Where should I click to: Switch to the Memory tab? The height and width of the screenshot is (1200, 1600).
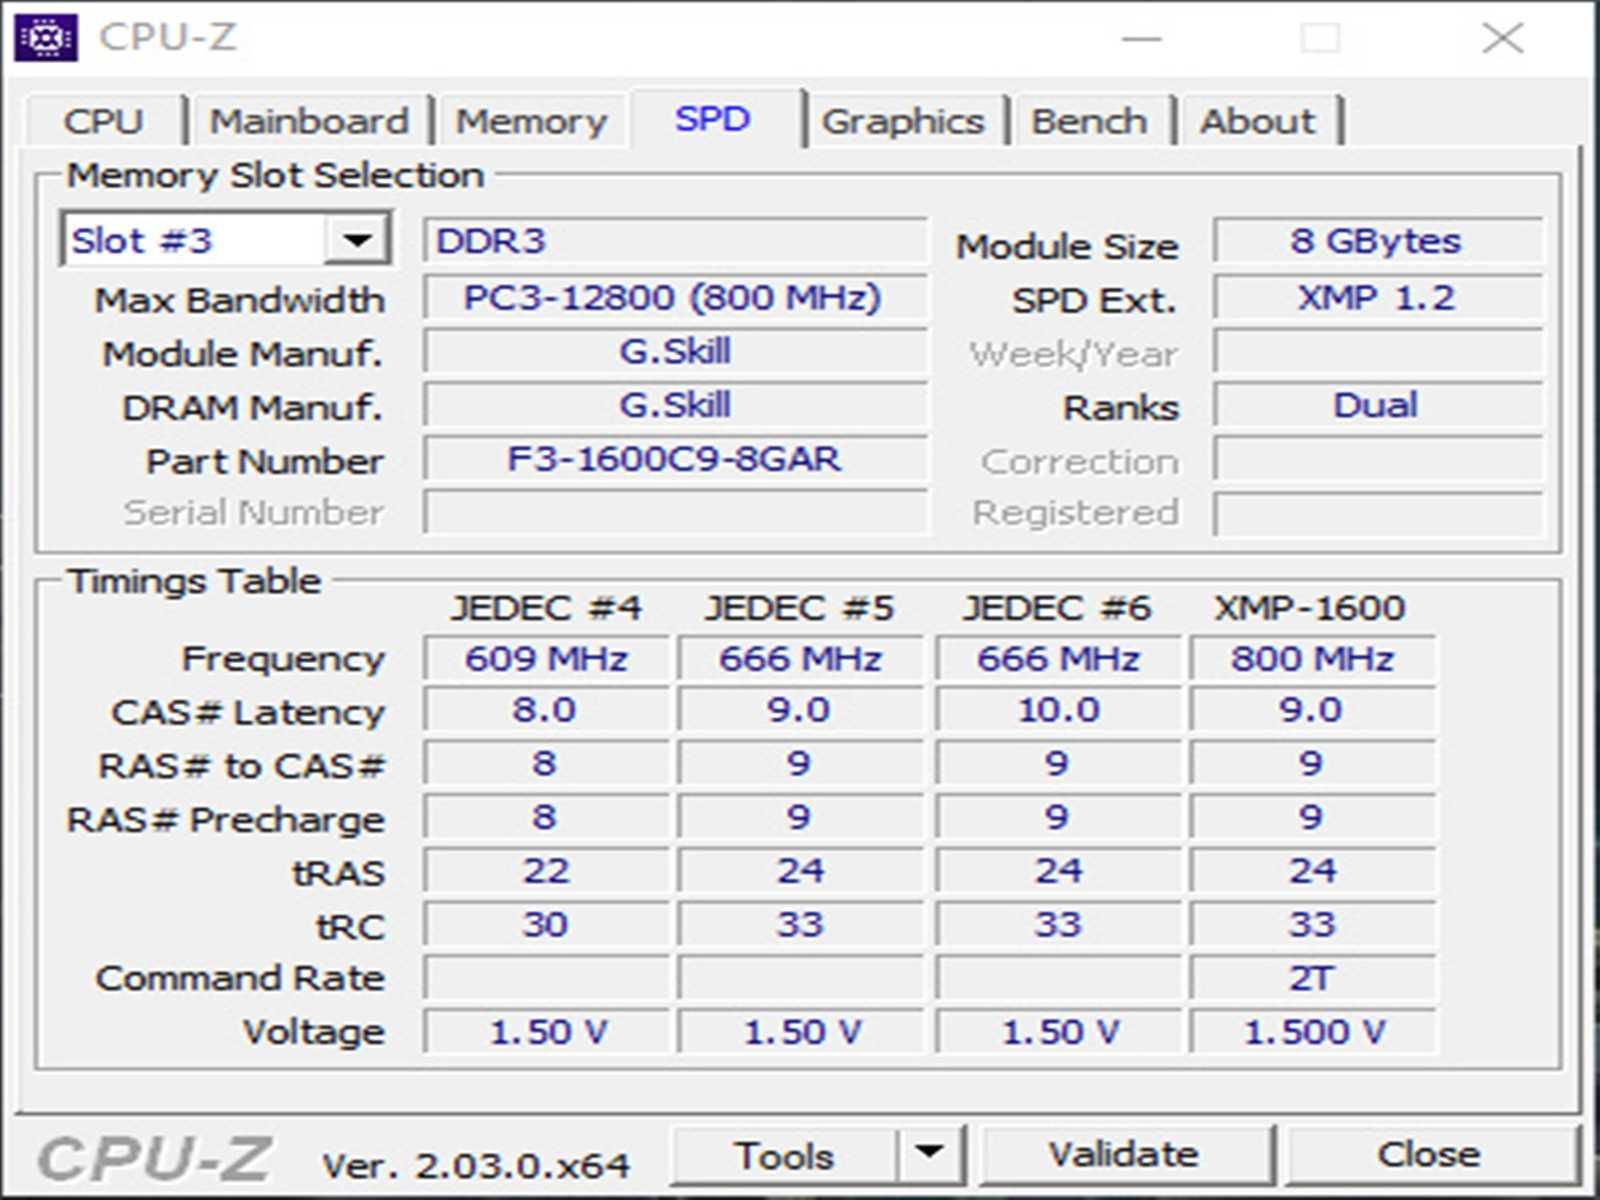[x=531, y=121]
